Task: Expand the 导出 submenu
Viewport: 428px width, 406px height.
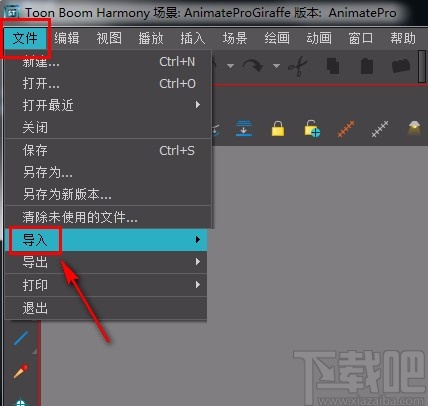Action: click(107, 262)
